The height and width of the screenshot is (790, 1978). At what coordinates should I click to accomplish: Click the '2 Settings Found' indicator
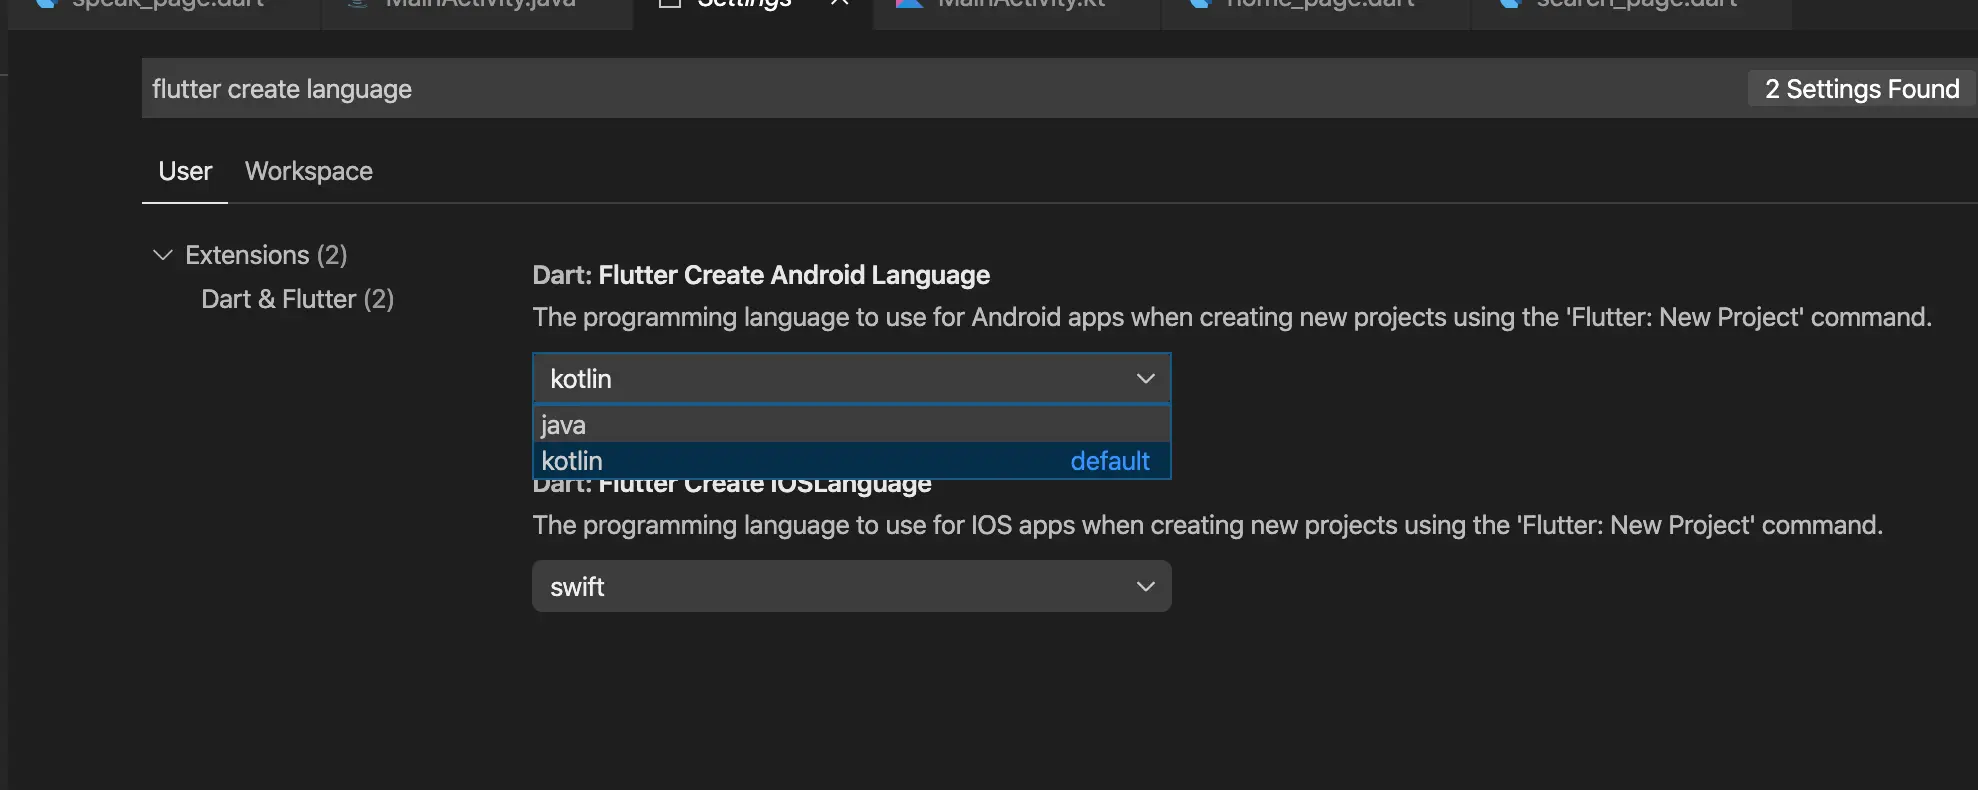pyautogui.click(x=1862, y=89)
